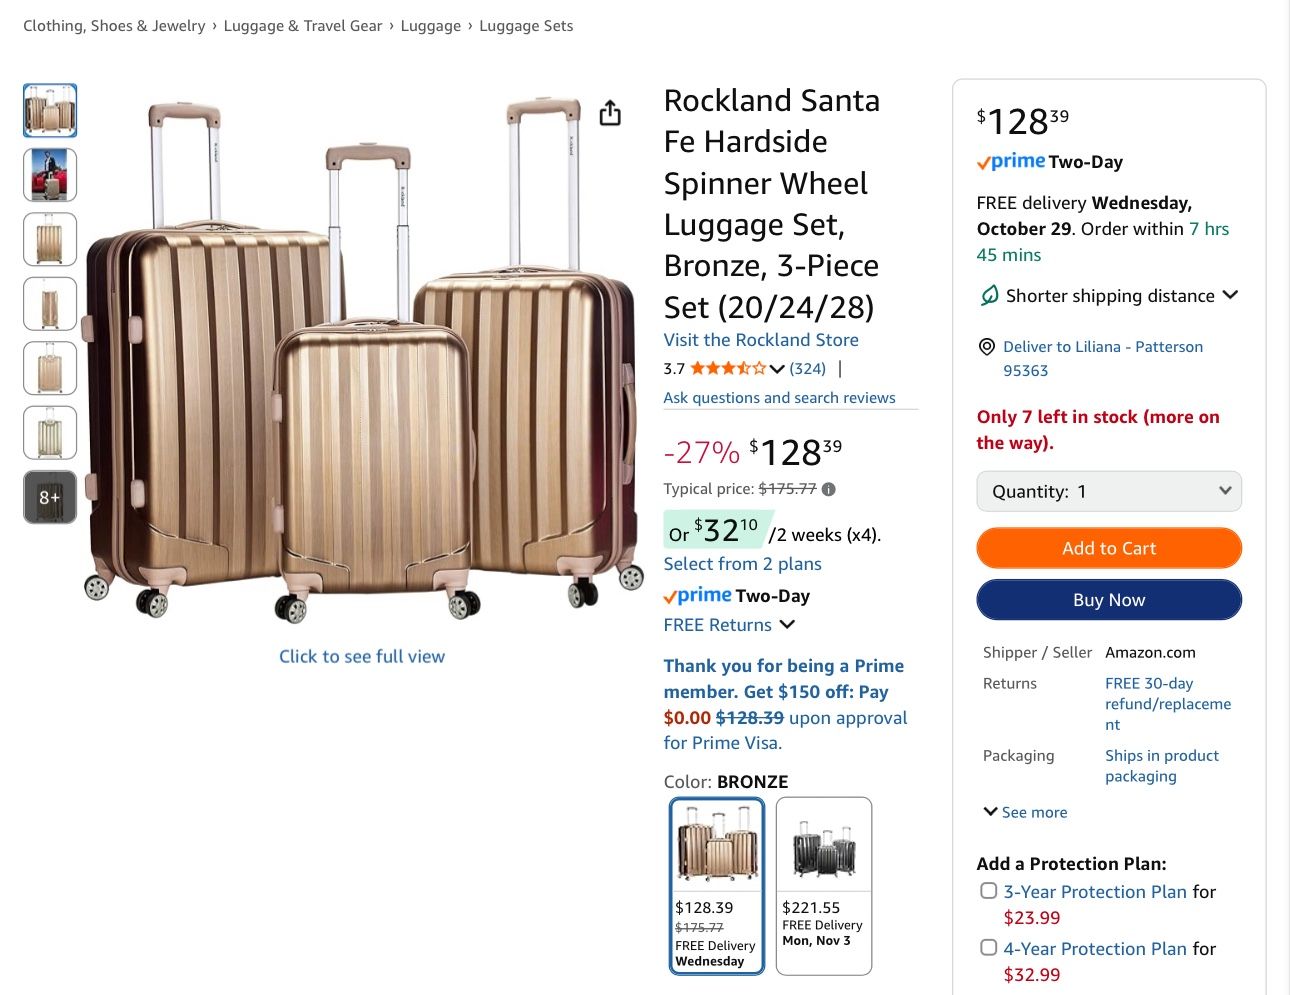Click the info icon next to typical price
The width and height of the screenshot is (1290, 995).
[x=827, y=489]
